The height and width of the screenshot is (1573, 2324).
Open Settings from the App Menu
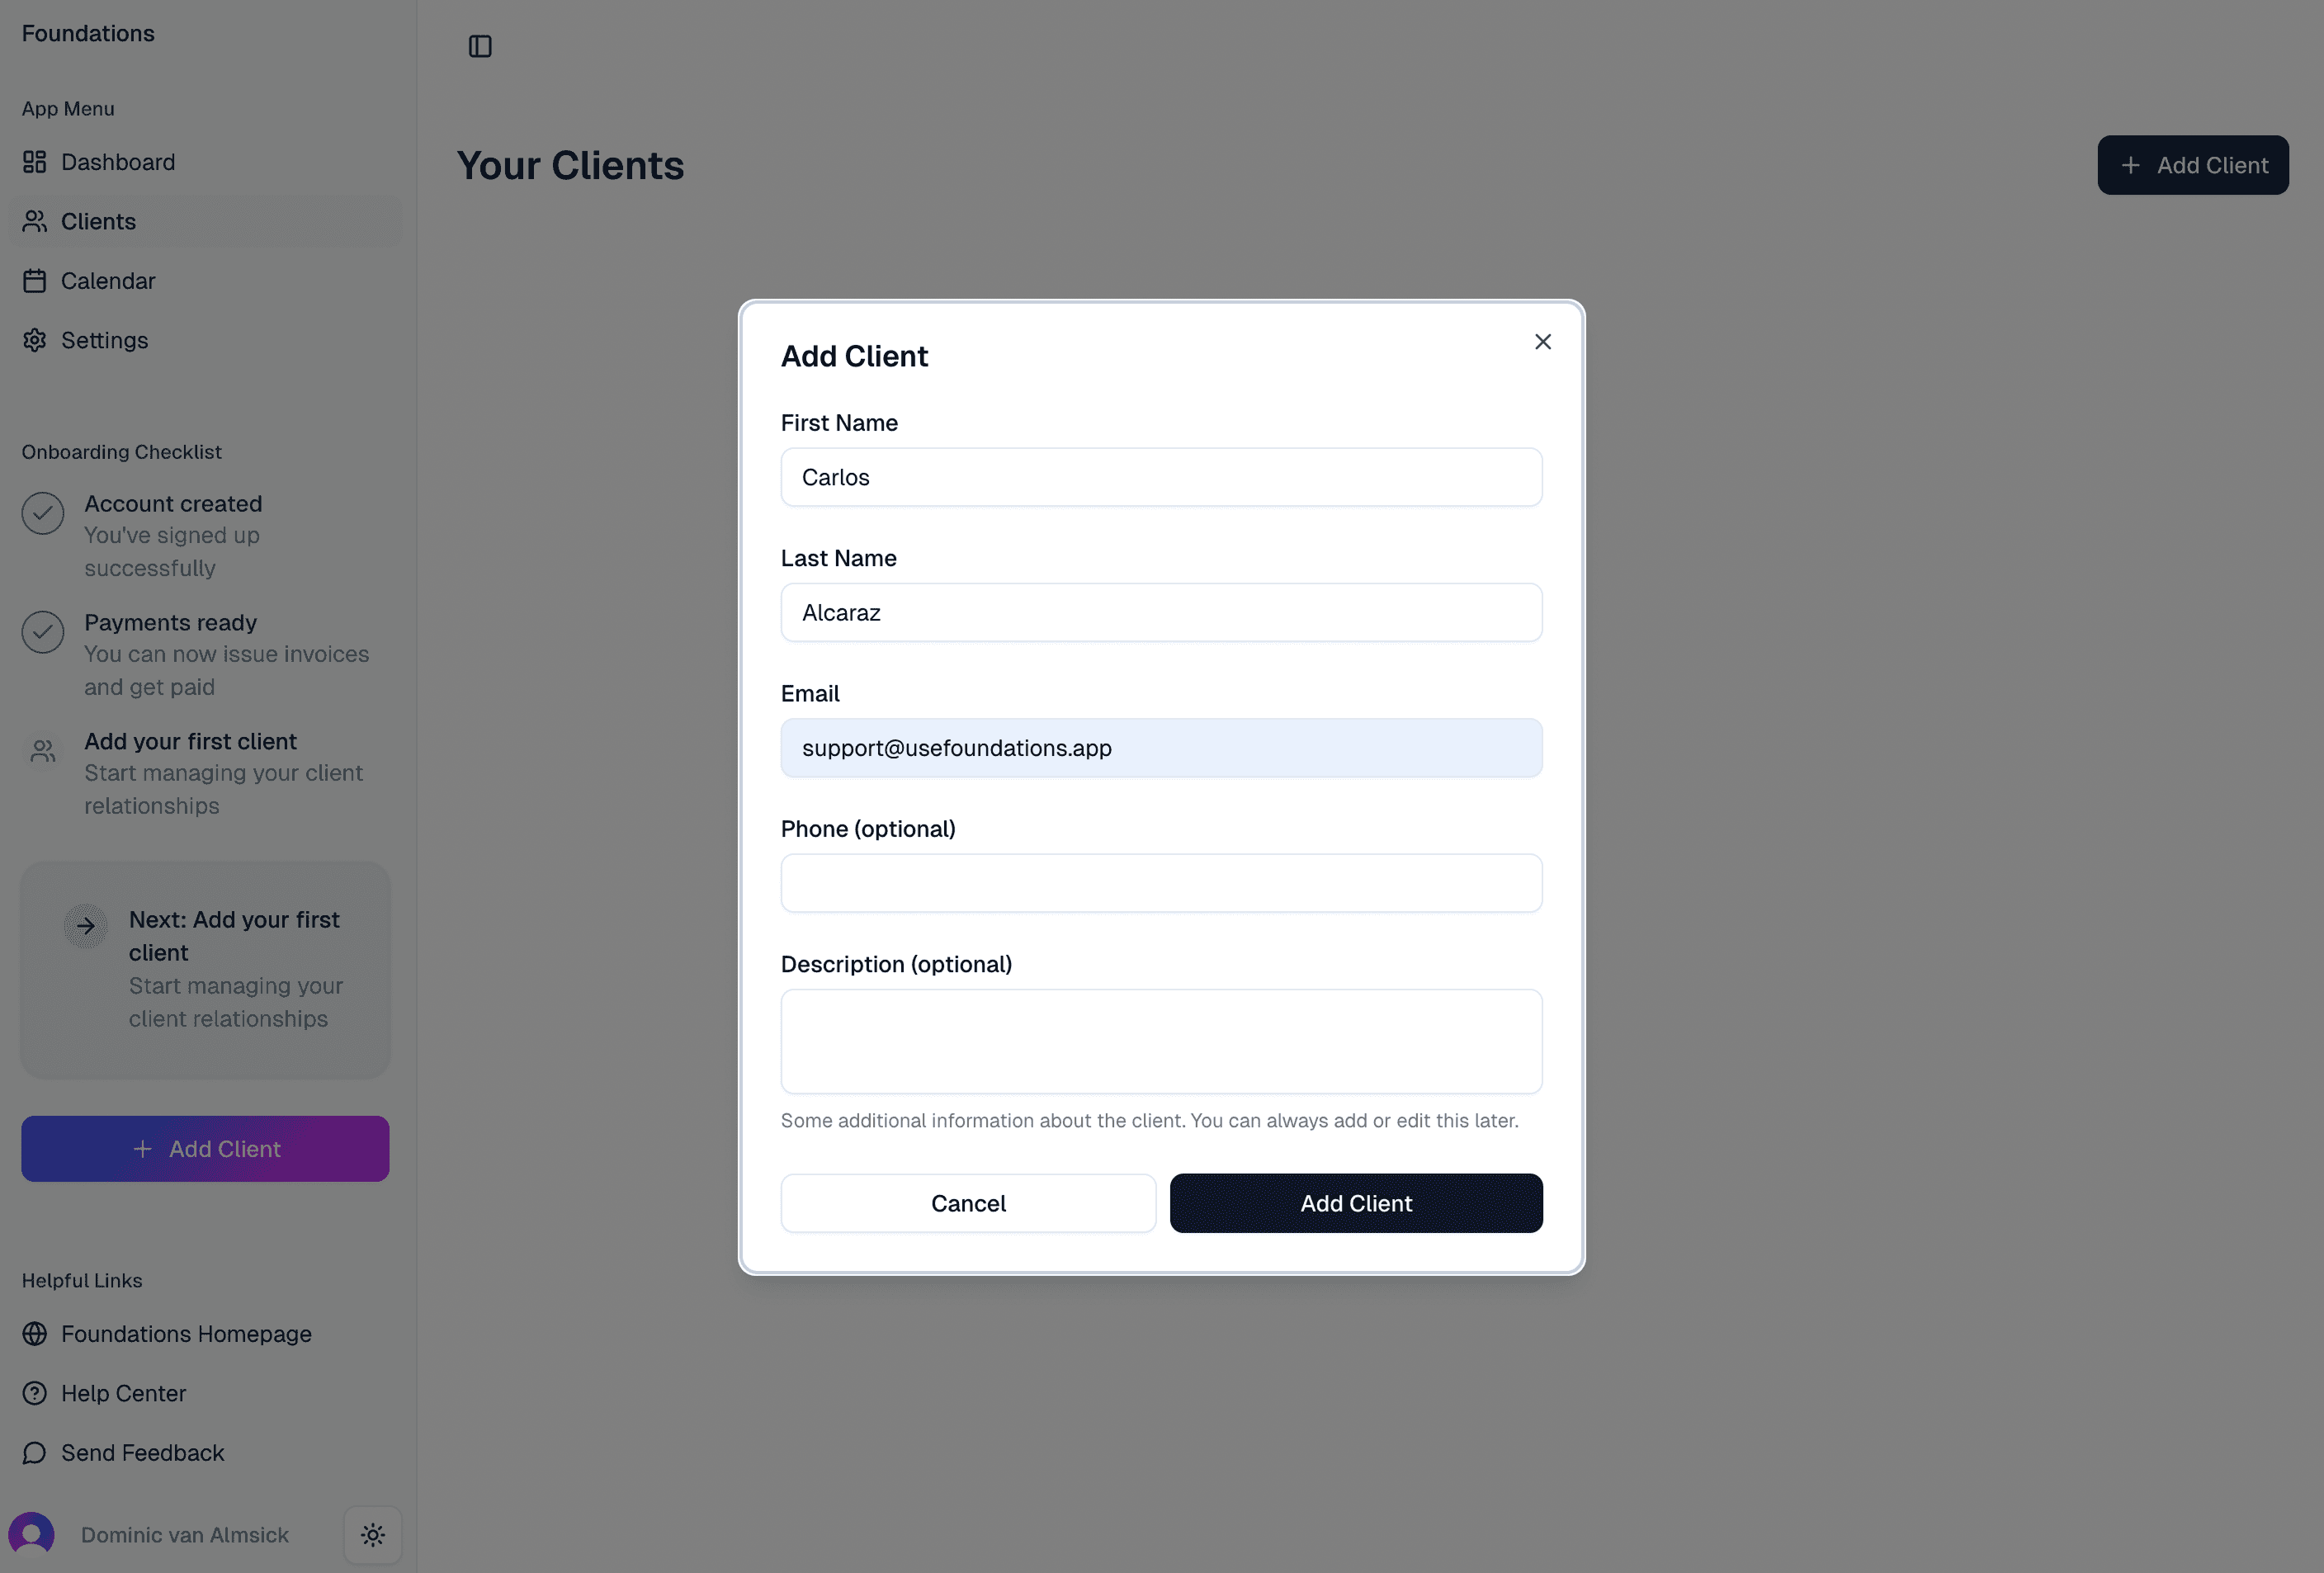pos(103,340)
